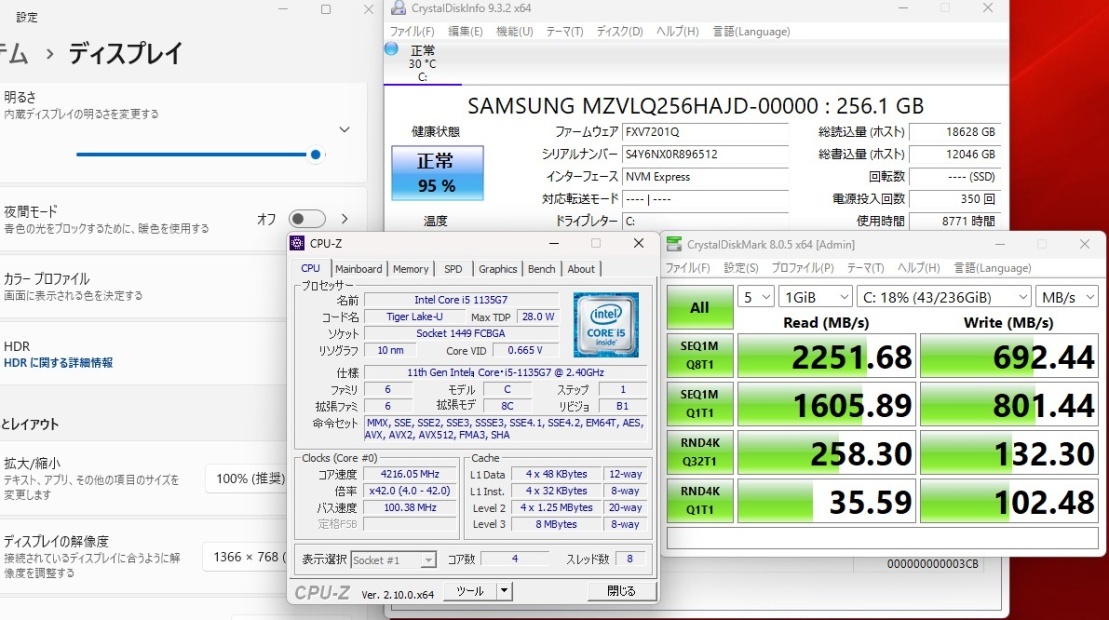Click the green All benchmark button
1109x620 pixels.
coord(700,307)
